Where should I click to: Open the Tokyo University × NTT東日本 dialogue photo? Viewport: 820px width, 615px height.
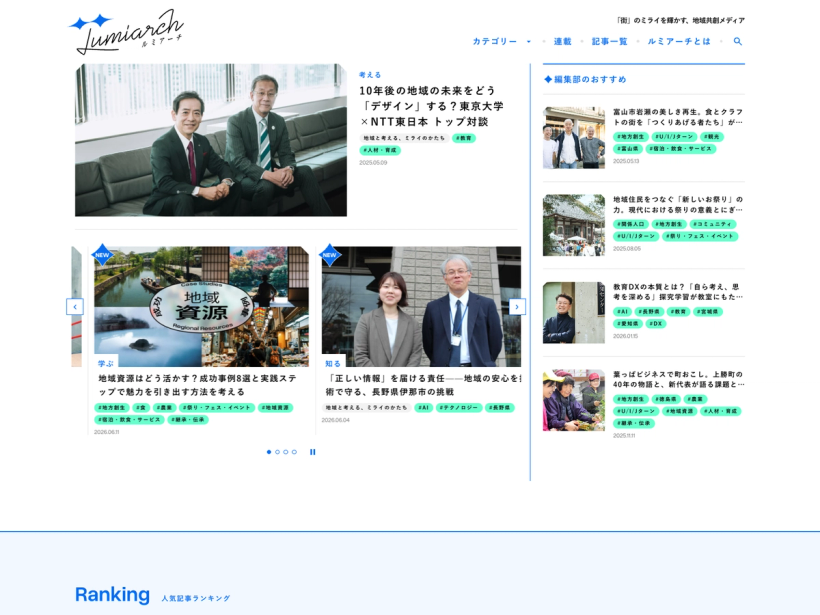pos(211,140)
